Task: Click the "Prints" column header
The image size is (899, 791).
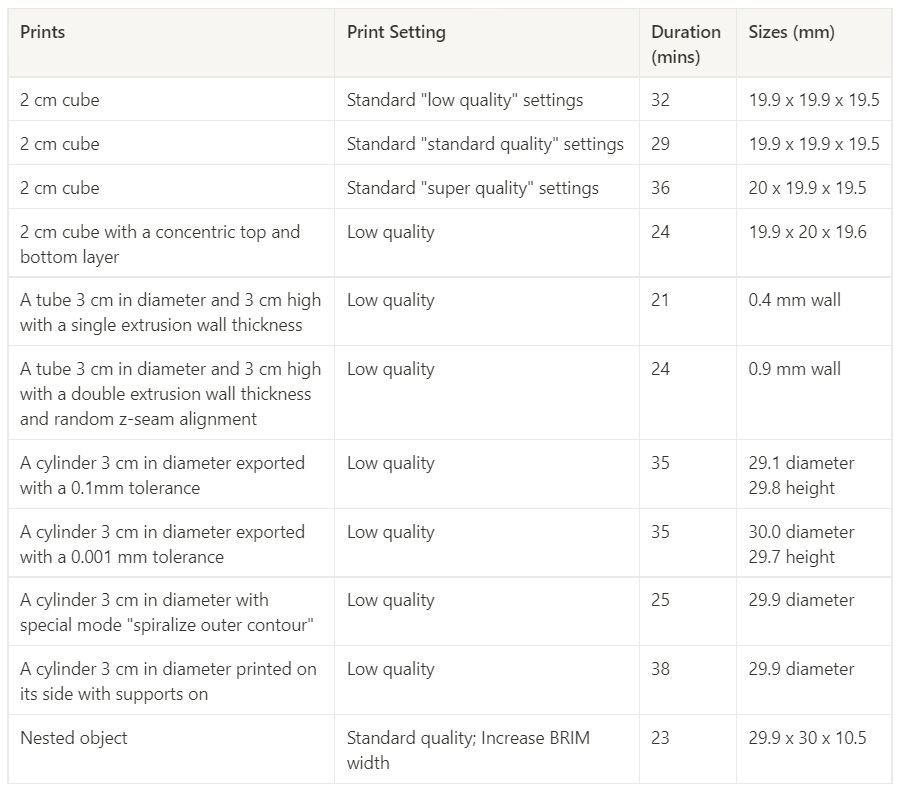Action: click(x=43, y=32)
